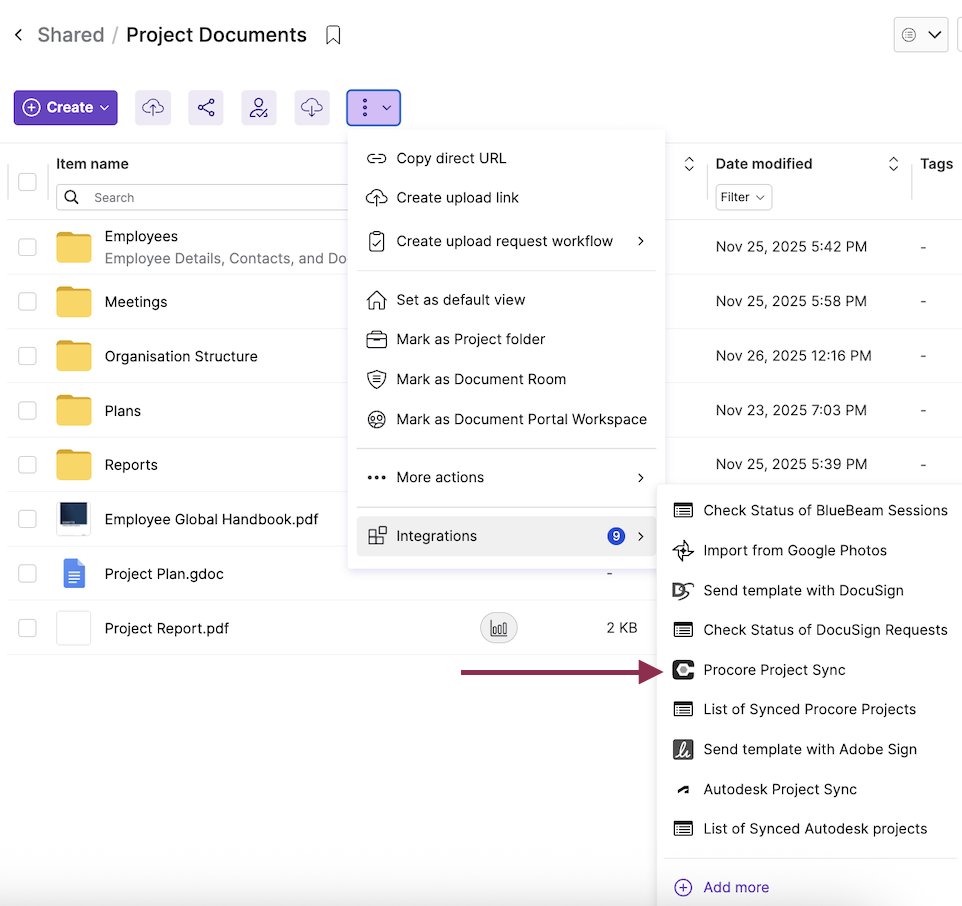Open the Employee Global Handbook.pdf thumbnail
The height and width of the screenshot is (906, 962).
pos(74,519)
